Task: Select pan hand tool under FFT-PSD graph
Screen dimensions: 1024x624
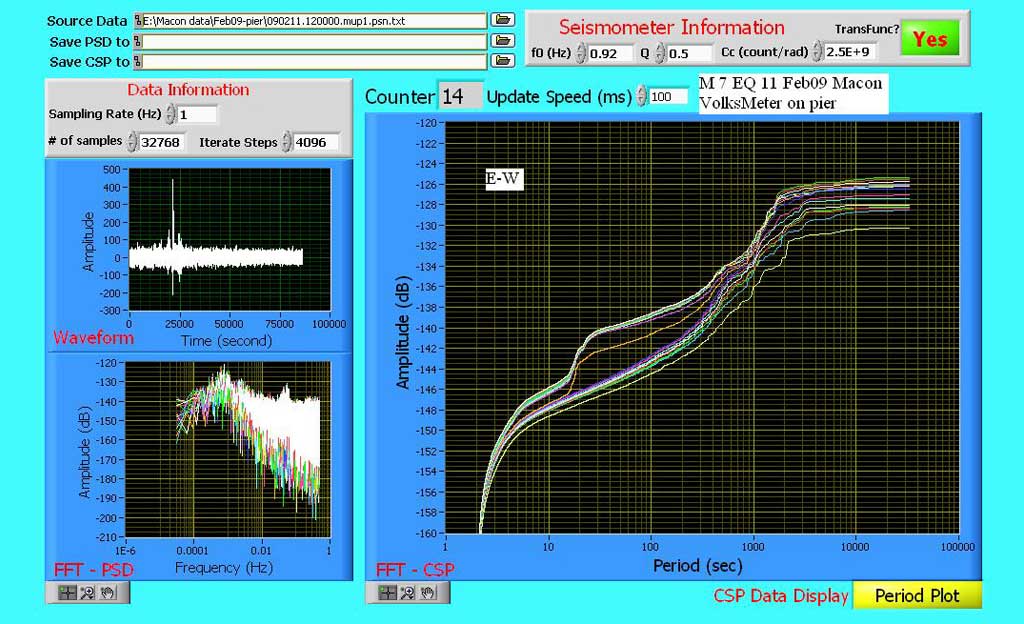Action: tap(107, 593)
